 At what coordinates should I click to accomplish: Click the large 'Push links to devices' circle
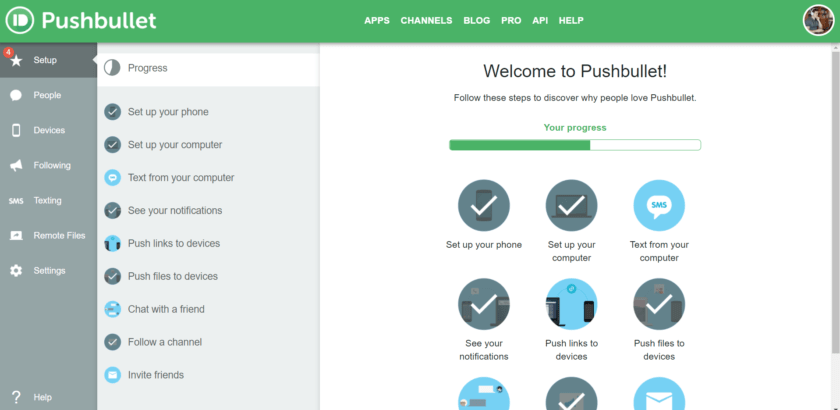tap(571, 304)
